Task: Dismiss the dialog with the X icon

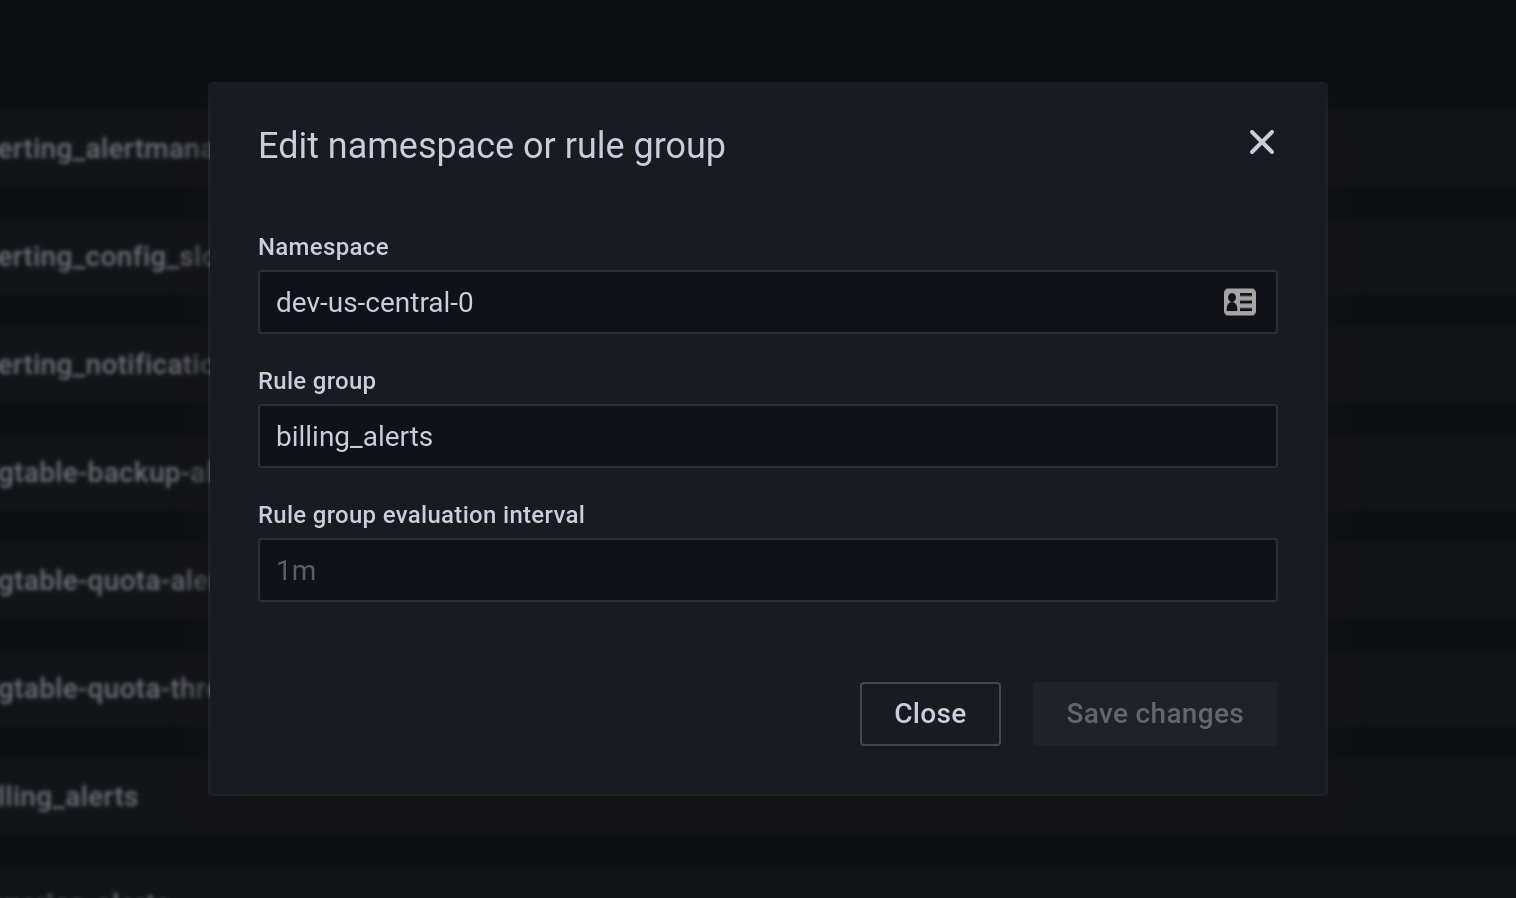Action: click(1261, 142)
